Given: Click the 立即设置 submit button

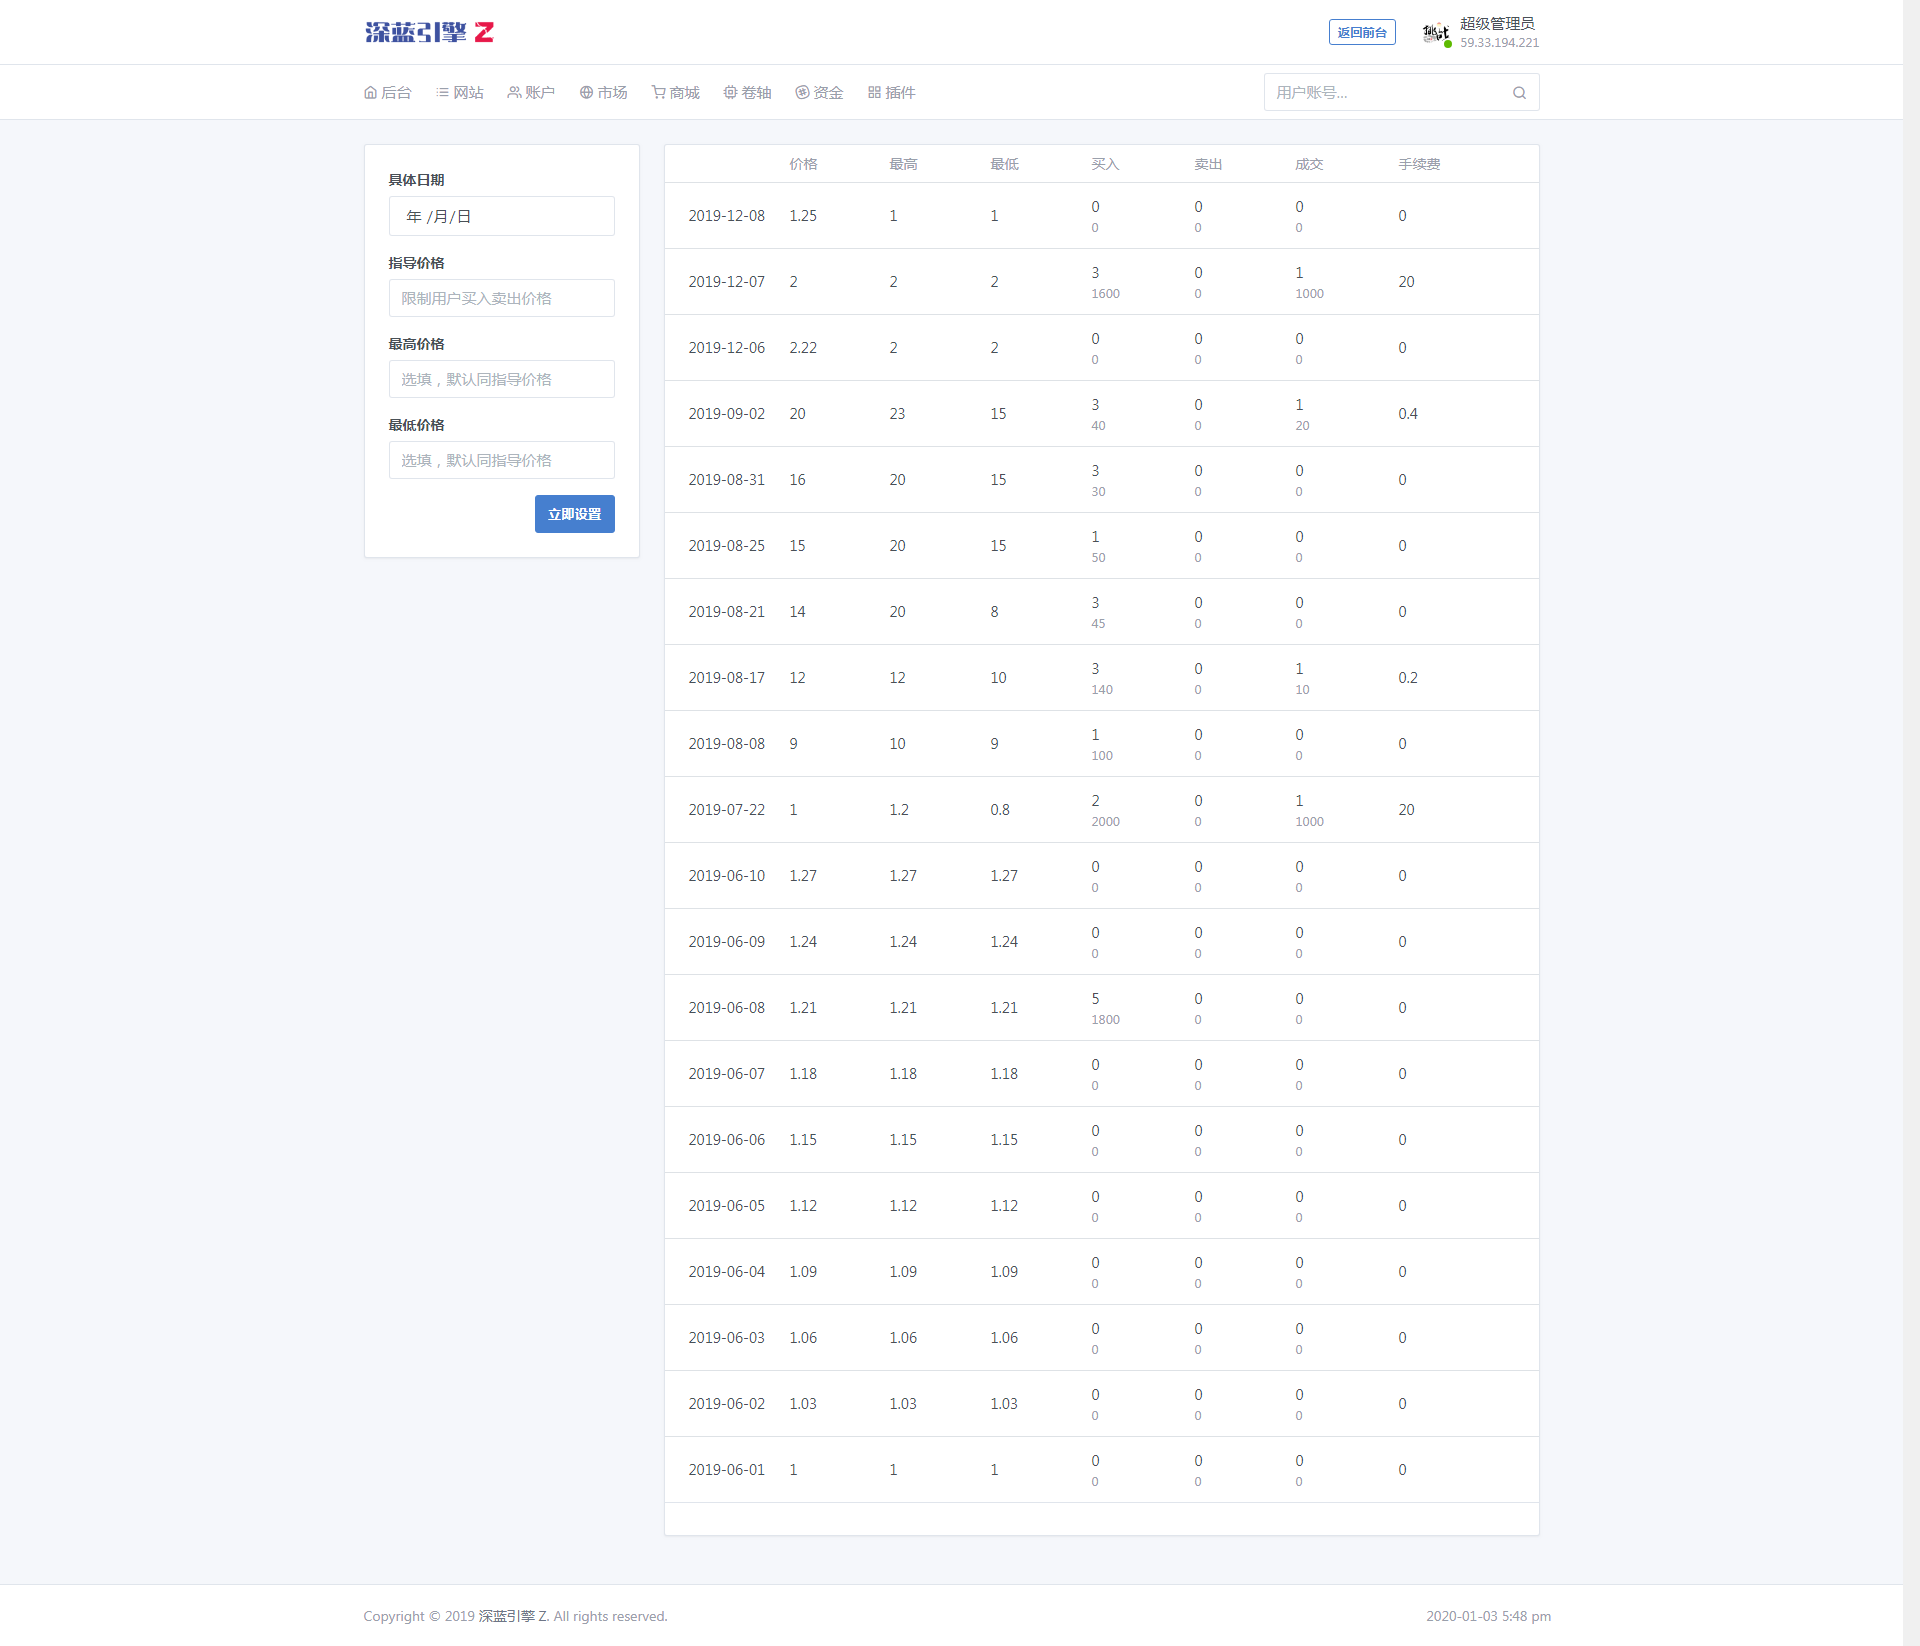Looking at the screenshot, I should [574, 514].
